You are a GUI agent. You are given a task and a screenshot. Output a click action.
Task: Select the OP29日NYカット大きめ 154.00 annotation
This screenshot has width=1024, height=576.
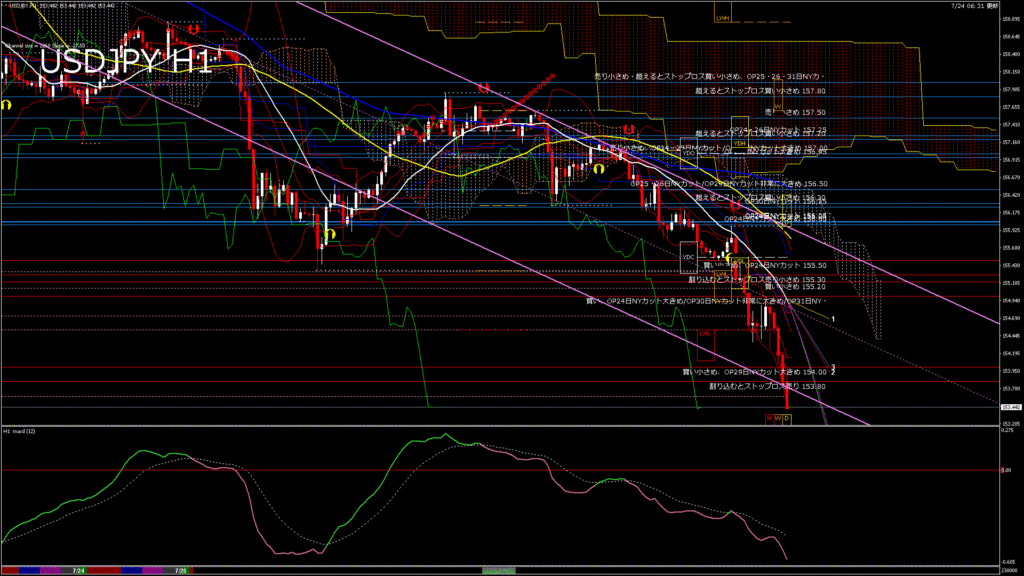(754, 372)
